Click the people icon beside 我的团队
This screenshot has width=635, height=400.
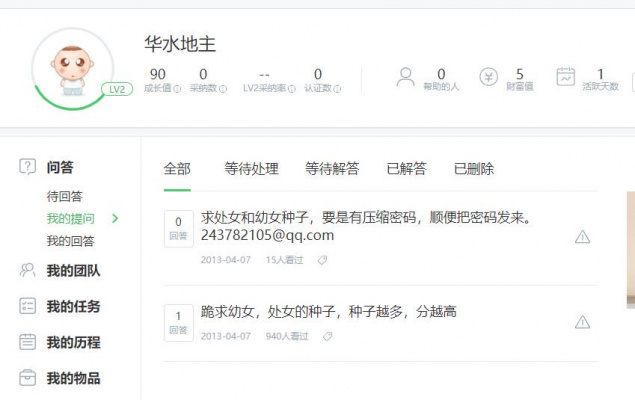[28, 270]
